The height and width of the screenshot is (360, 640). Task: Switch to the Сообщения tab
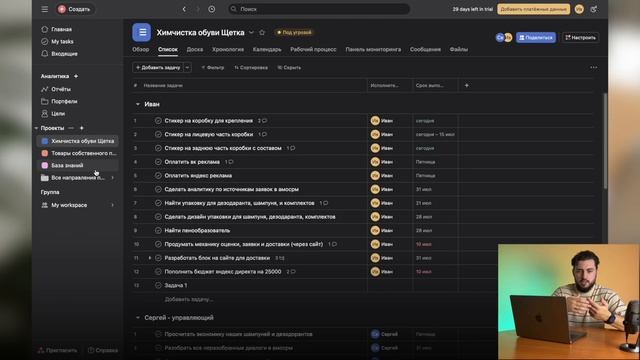pos(425,49)
